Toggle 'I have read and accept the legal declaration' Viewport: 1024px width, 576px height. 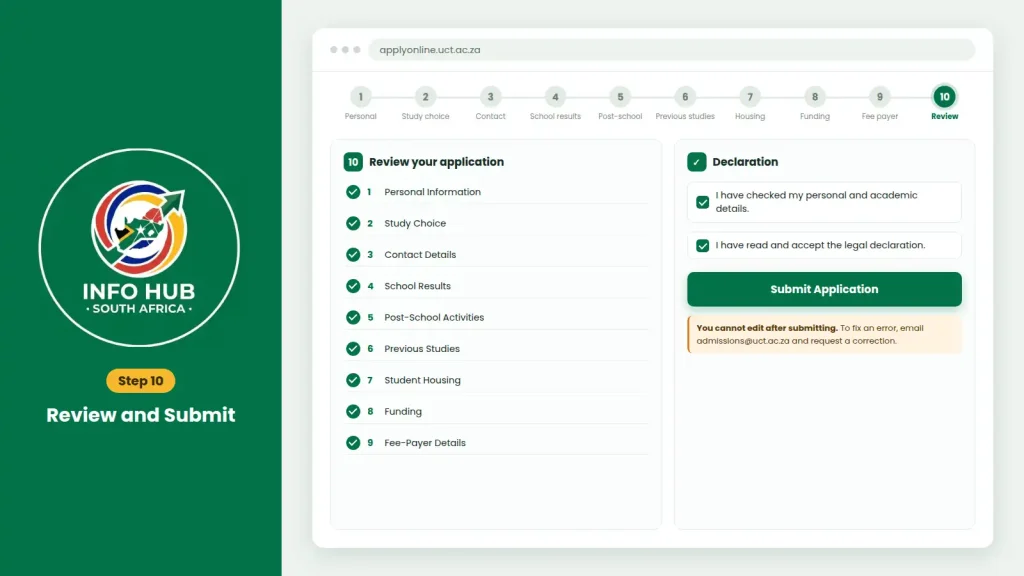click(x=703, y=246)
